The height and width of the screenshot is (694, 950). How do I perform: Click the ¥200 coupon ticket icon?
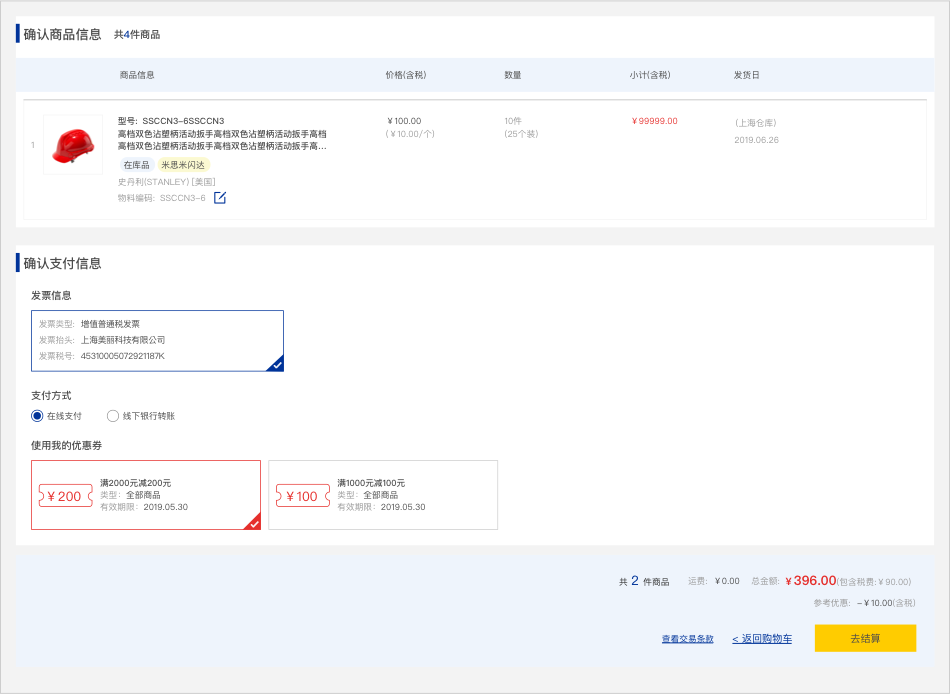[65, 496]
